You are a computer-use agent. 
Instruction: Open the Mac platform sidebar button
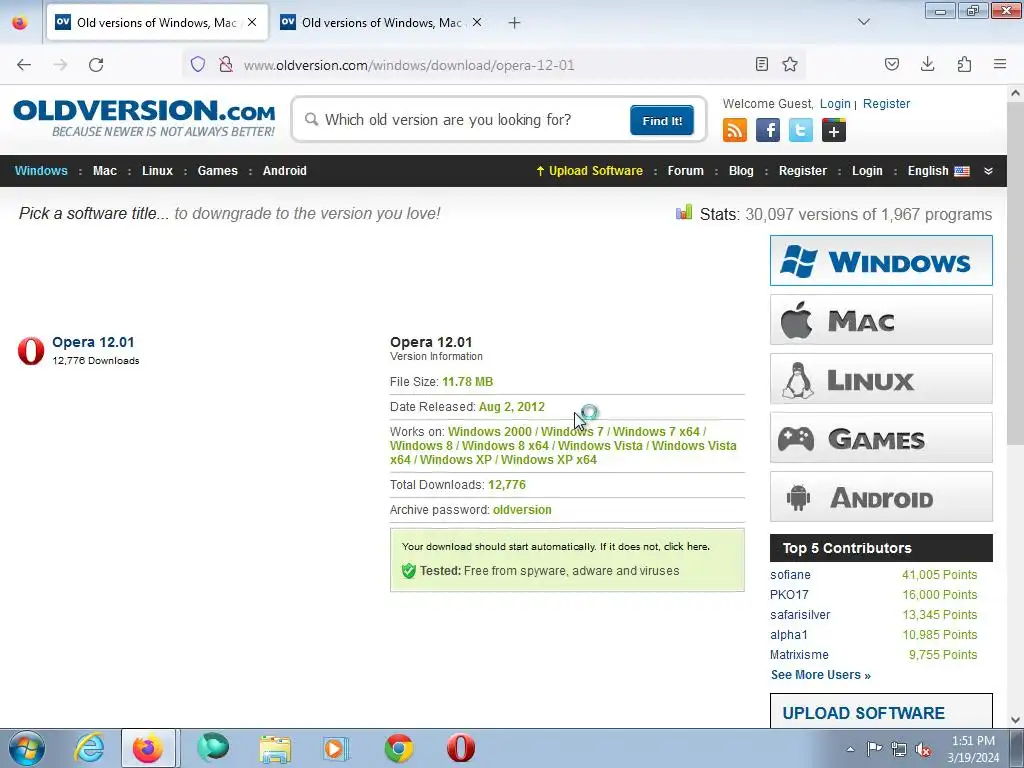[881, 320]
